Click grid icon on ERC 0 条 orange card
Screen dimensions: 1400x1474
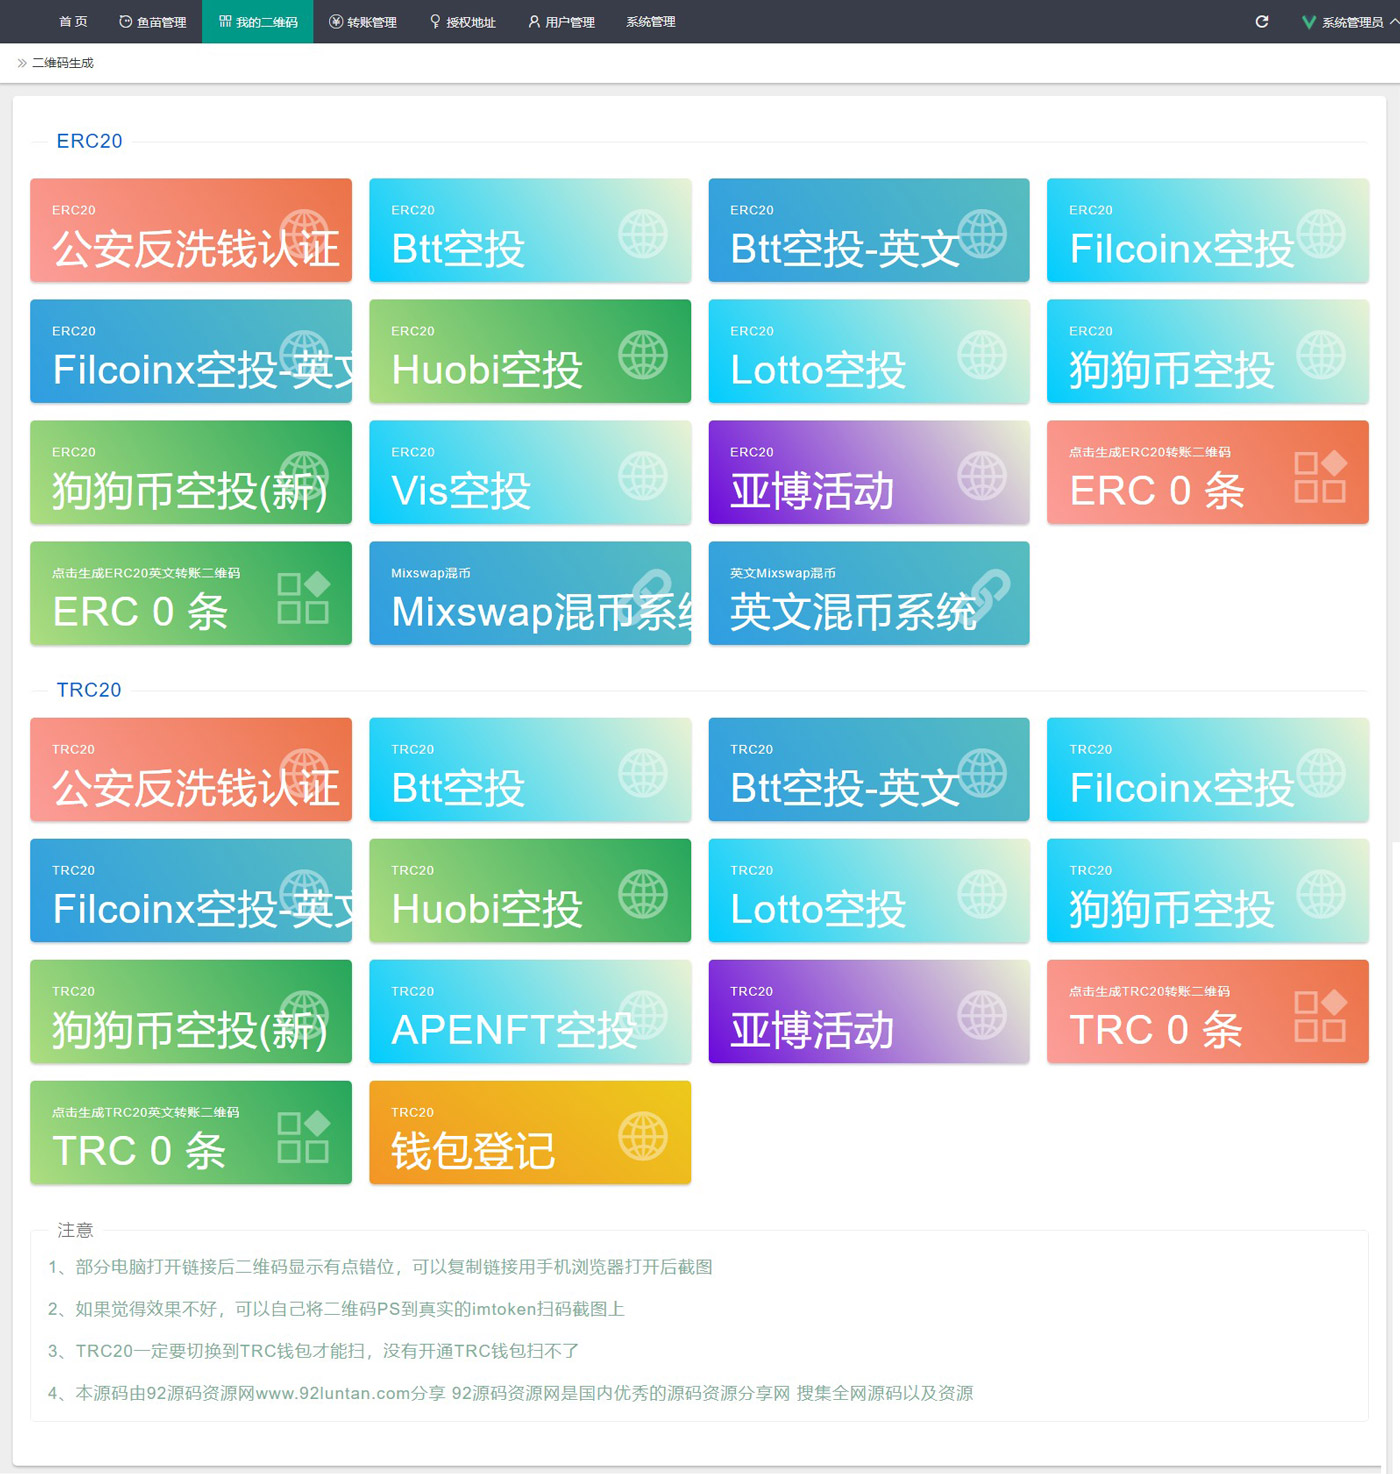[x=1321, y=476]
